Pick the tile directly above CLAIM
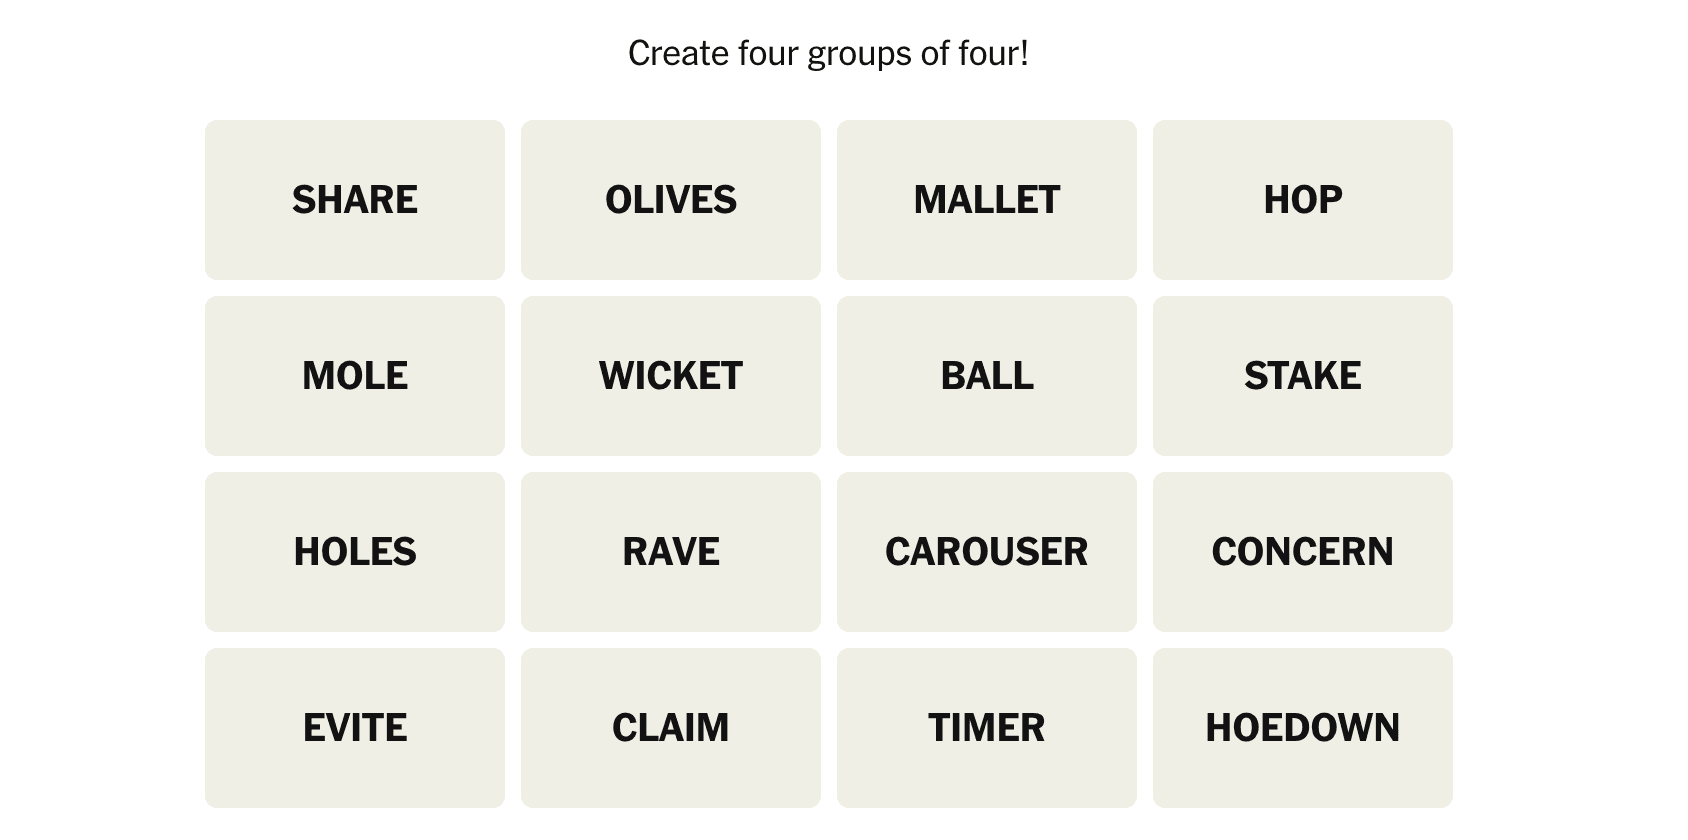1688x840 pixels. coord(670,552)
